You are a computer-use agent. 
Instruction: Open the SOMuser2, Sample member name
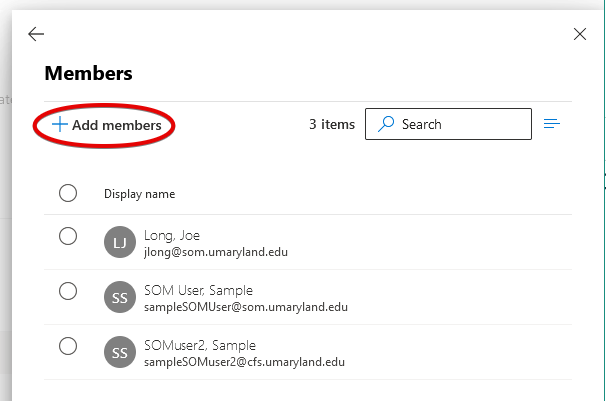click(x=200, y=345)
